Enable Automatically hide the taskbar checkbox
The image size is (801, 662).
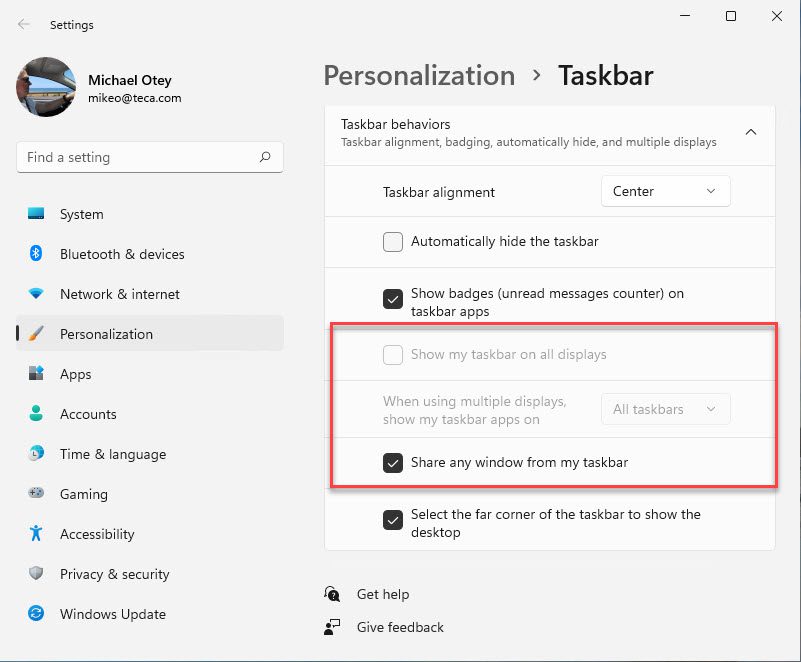click(x=393, y=242)
